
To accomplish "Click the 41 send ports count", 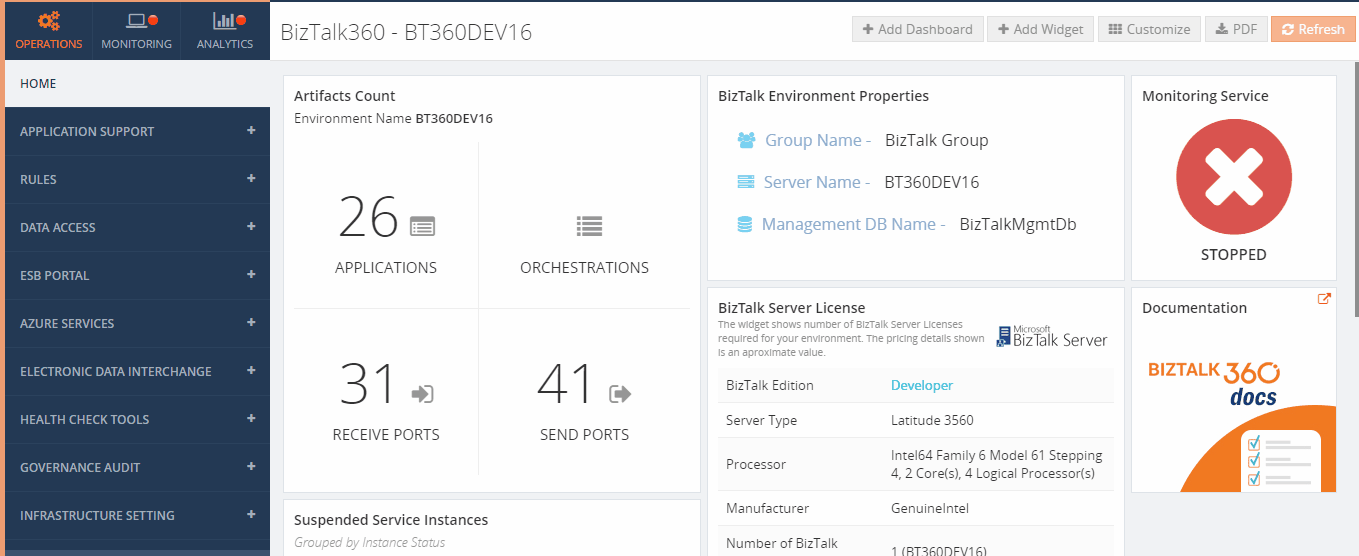I will point(567,385).
